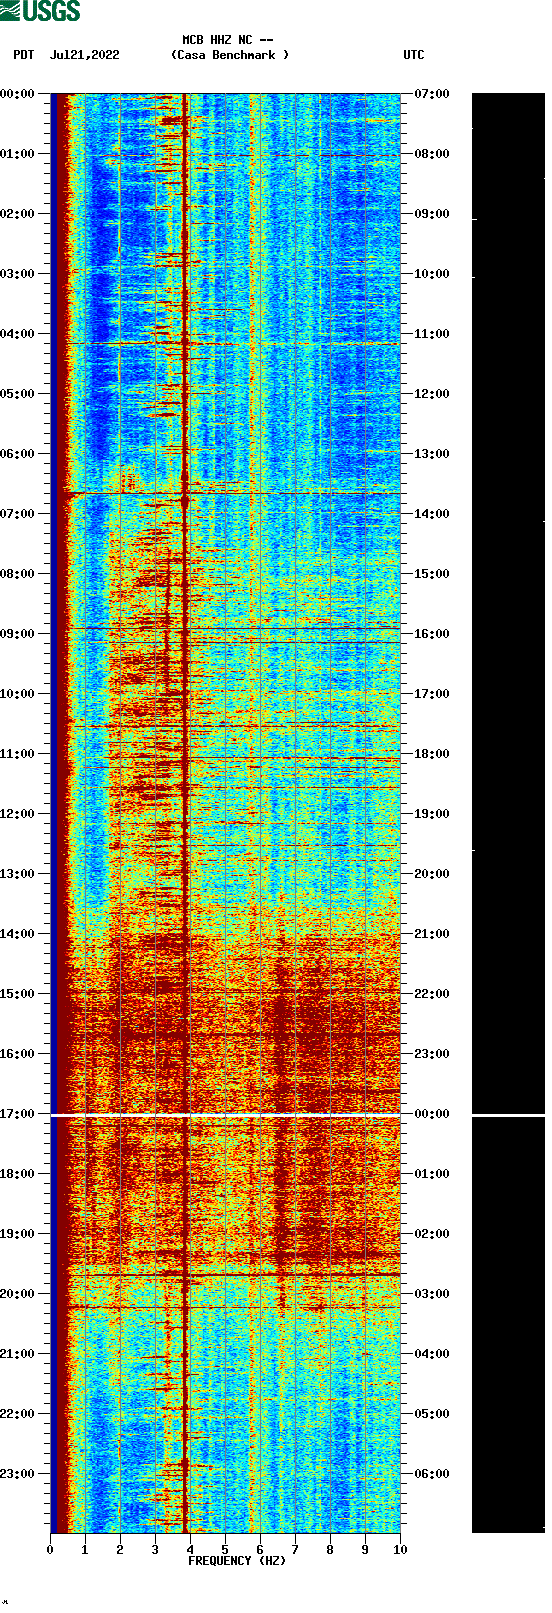Select the UTC 16:00 time label
The height and width of the screenshot is (1613, 552).
[x=432, y=634]
